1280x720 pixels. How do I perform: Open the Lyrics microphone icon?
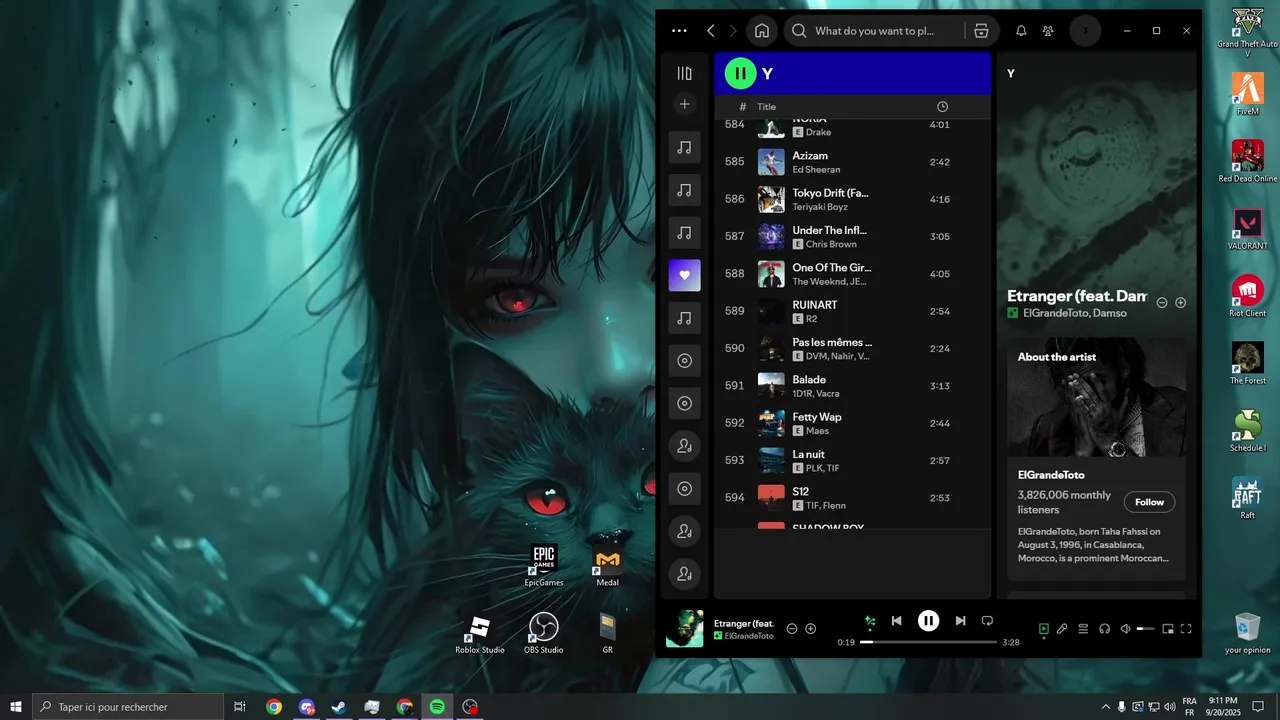click(1062, 629)
